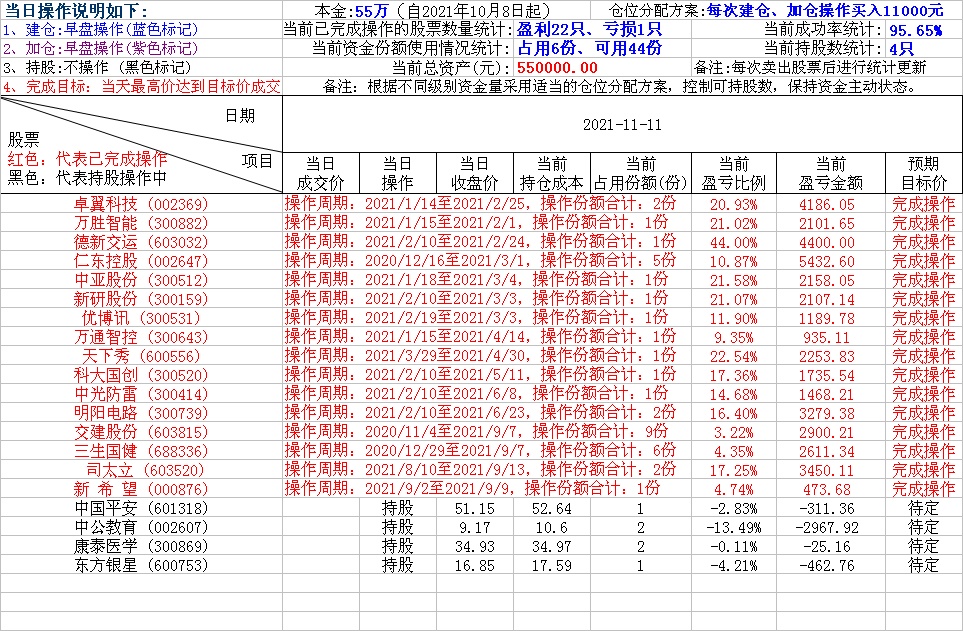This screenshot has height=631, width=963.
Task: Click the 三生国健 (688336) cell
Action: [x=141, y=452]
